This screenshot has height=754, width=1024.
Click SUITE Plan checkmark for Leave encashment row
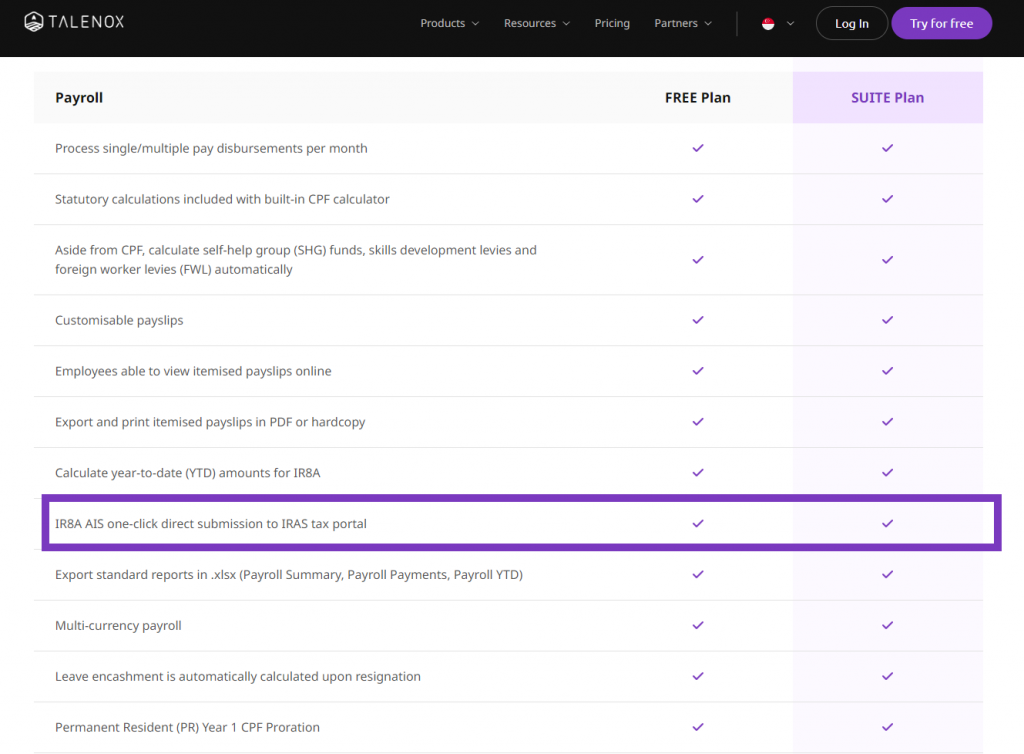[x=888, y=676]
